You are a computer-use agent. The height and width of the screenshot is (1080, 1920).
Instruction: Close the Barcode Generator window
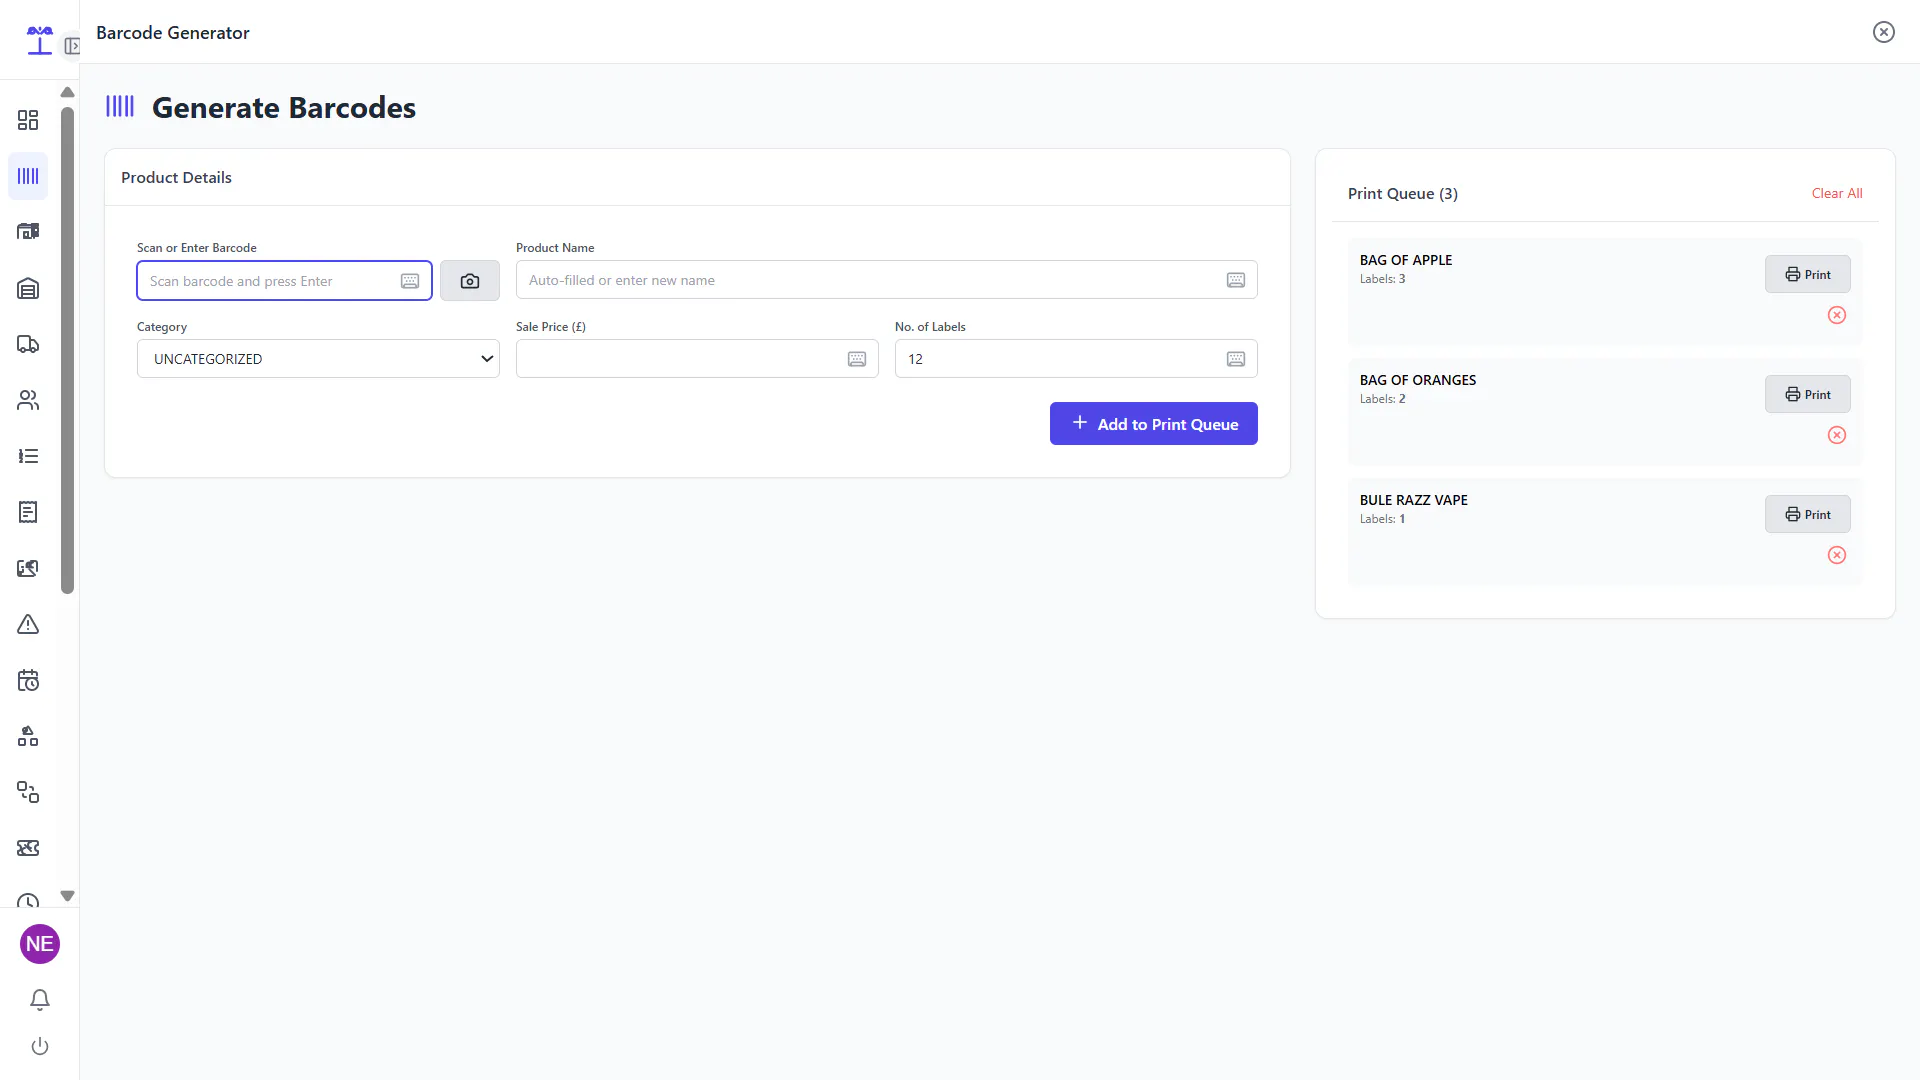pos(1884,32)
